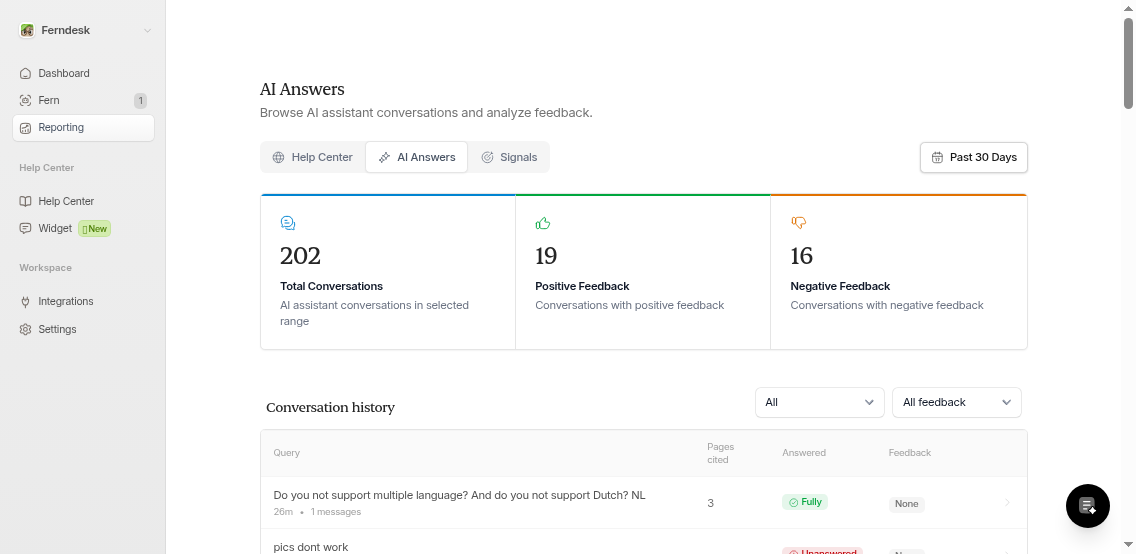Select Reporting in the sidebar
This screenshot has height=554, width=1136.
(83, 127)
